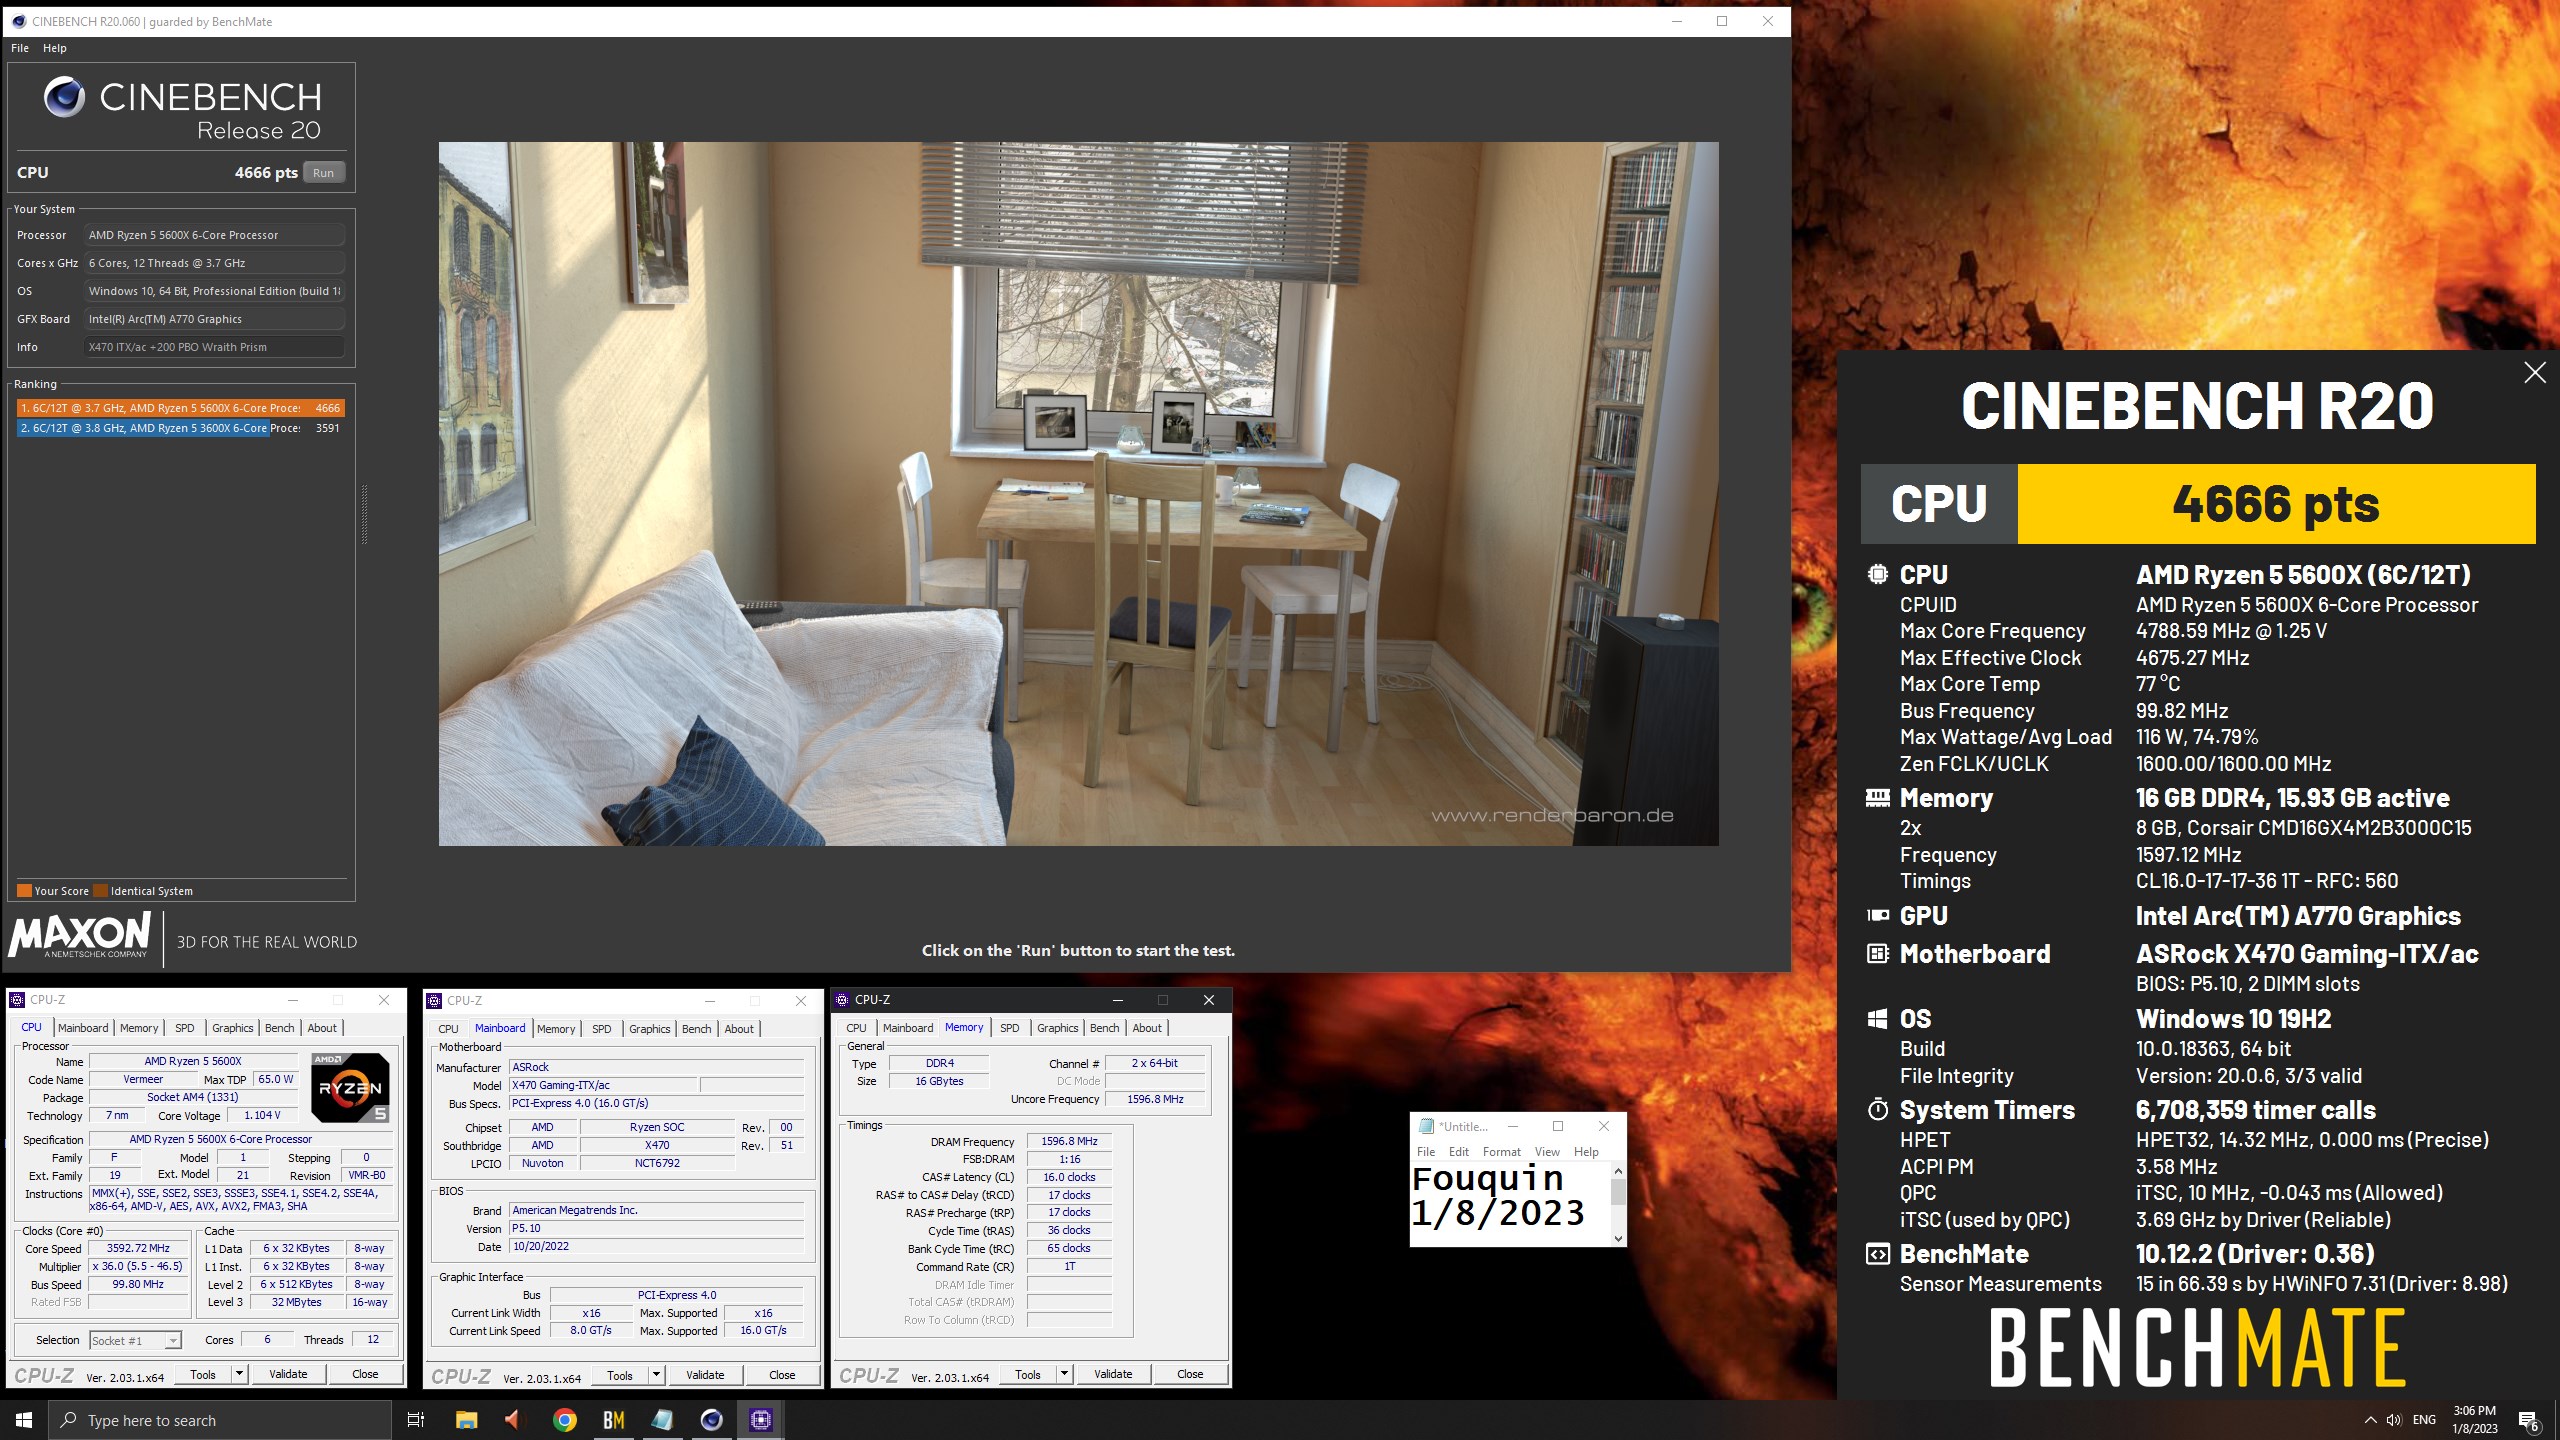
Task: Click Notepad scrollbar down arrow
Action: [x=1618, y=1238]
